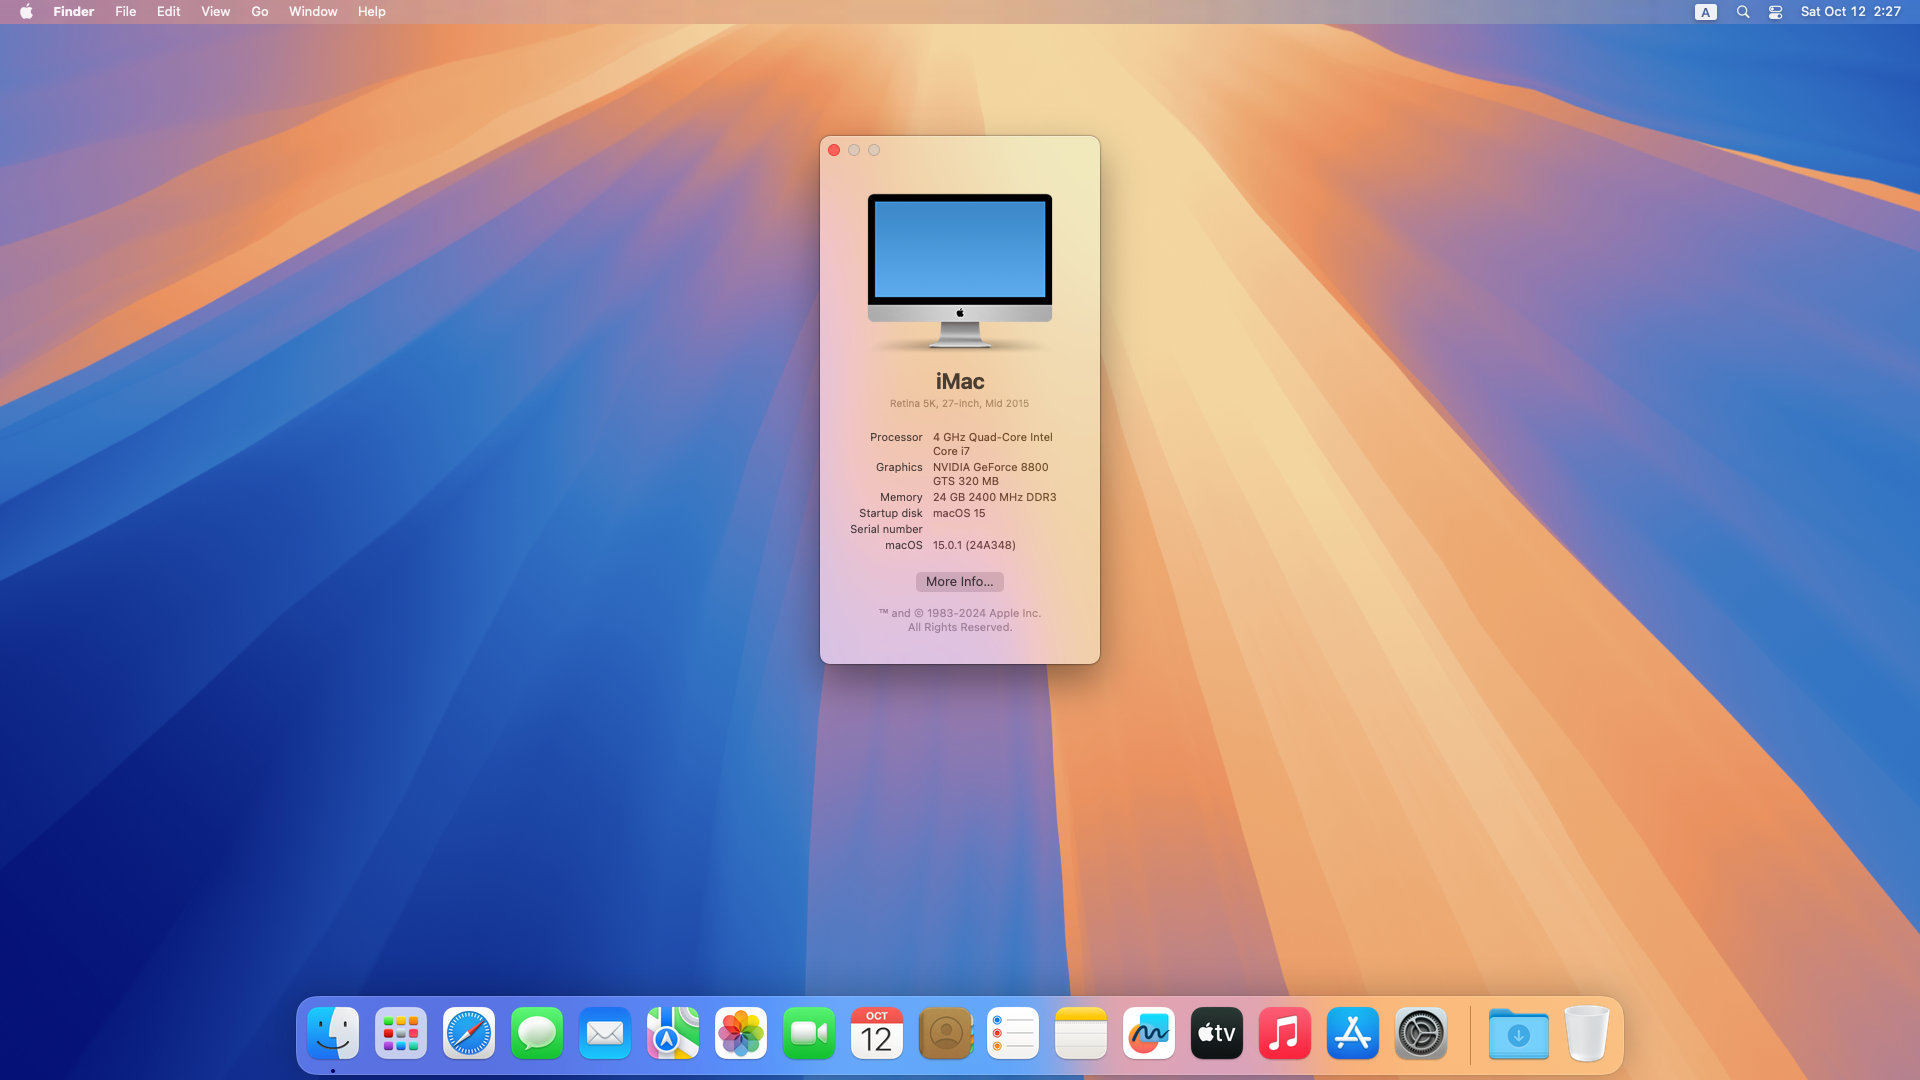
Task: Click the More Info... button
Action: coord(960,582)
